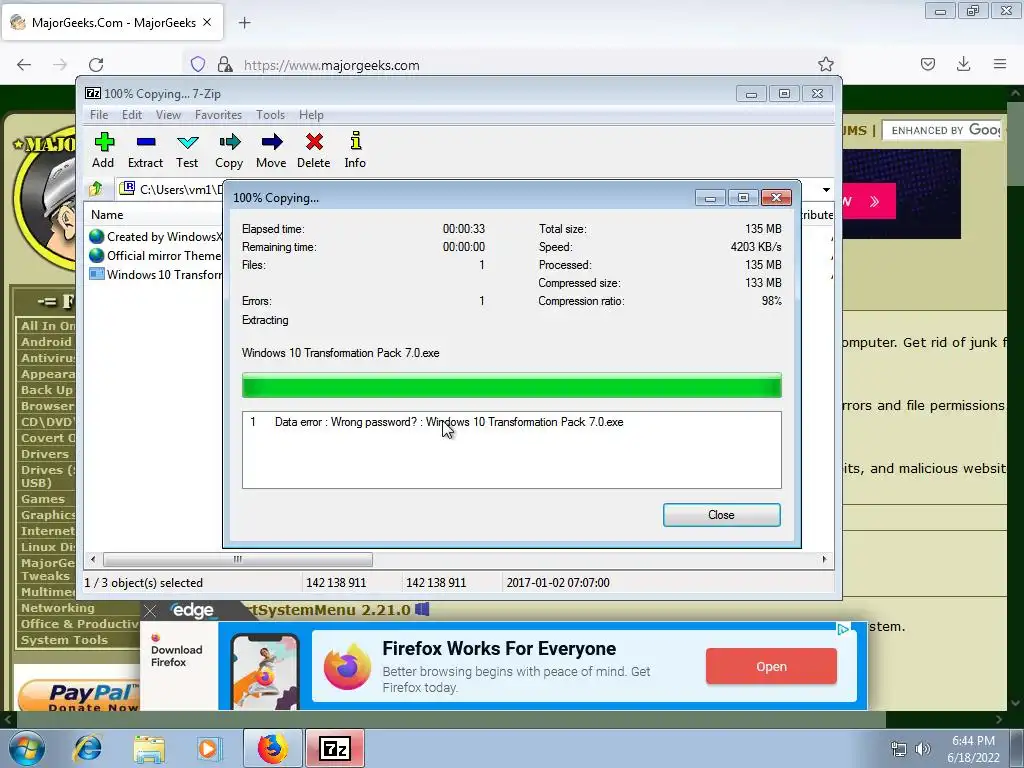Image resolution: width=1024 pixels, height=768 pixels.
Task: Open the Android category link
Action: click(x=46, y=342)
